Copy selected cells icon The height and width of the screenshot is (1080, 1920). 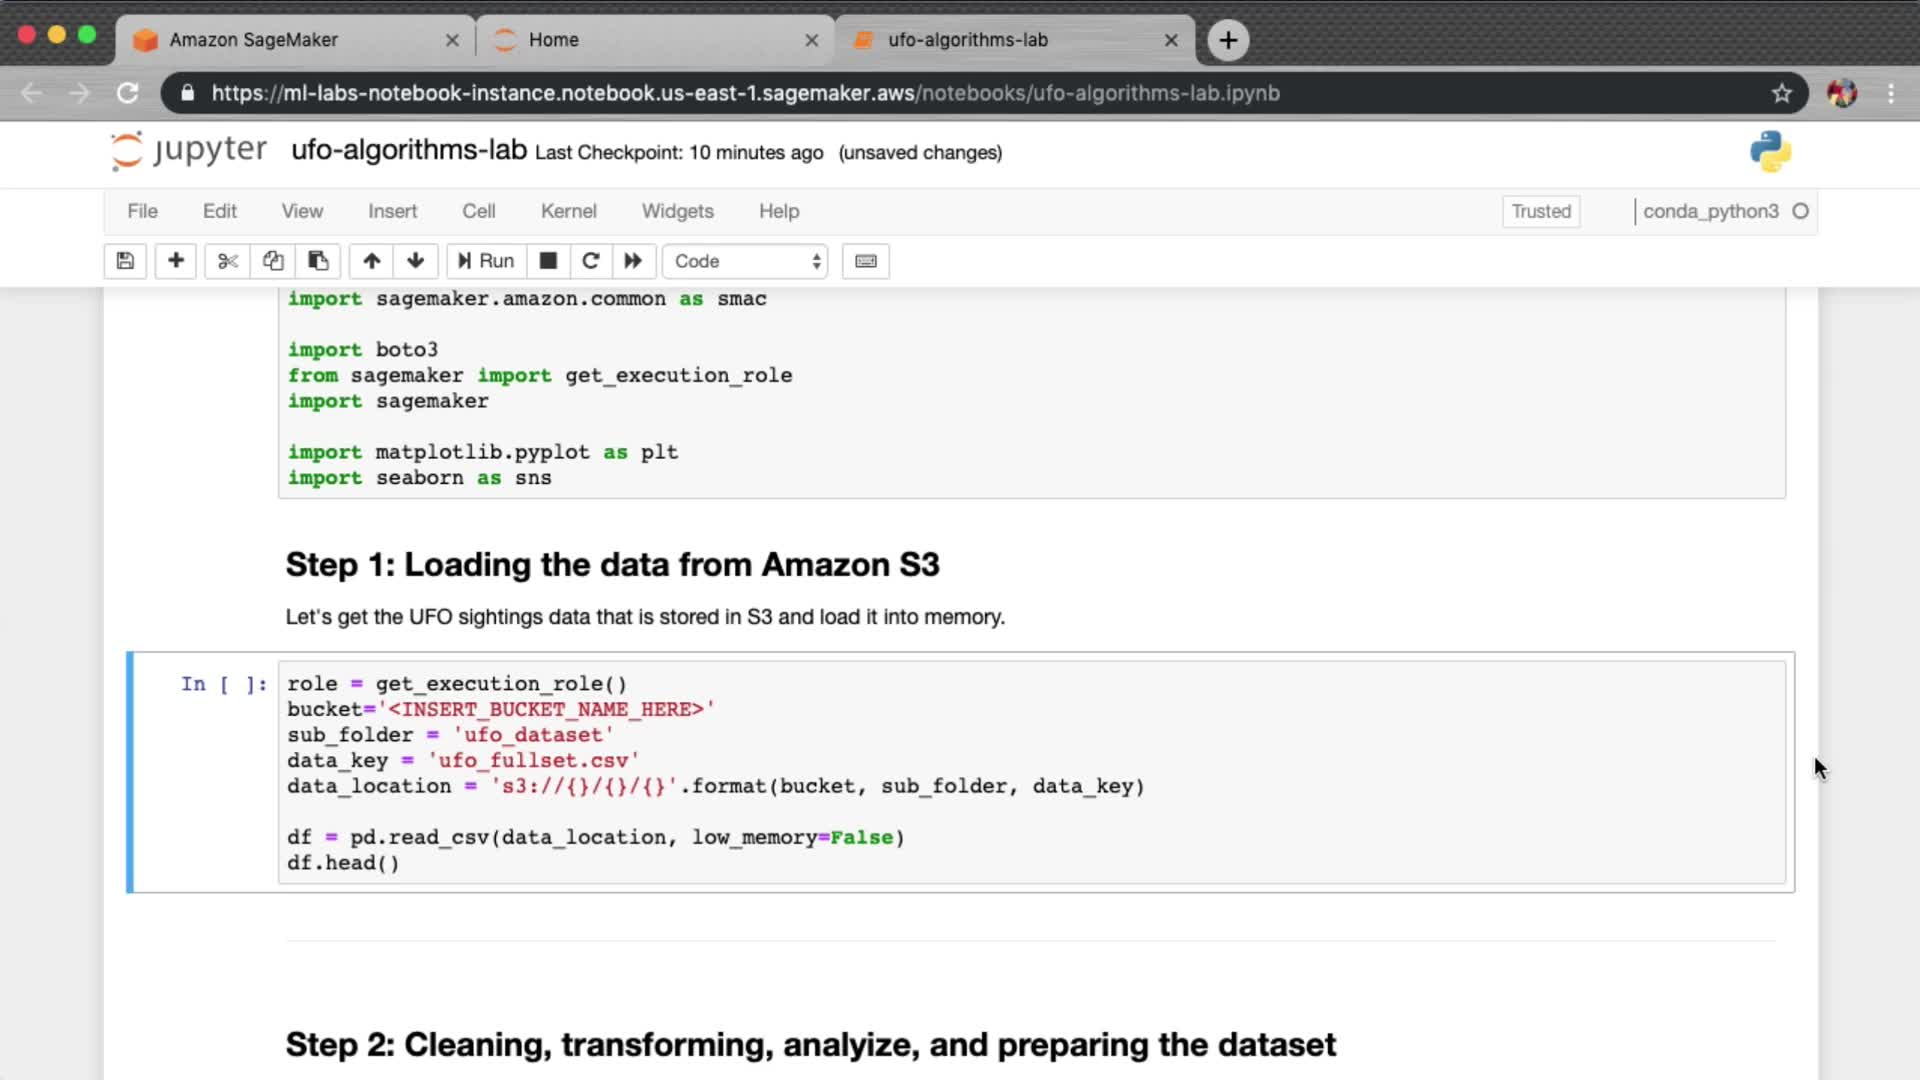pos(273,261)
